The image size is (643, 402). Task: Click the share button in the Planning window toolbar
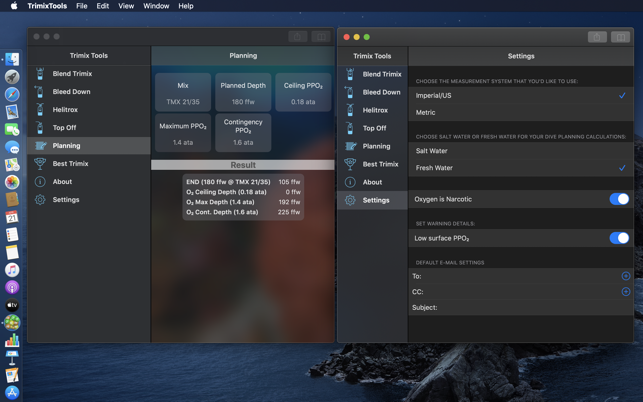297,37
